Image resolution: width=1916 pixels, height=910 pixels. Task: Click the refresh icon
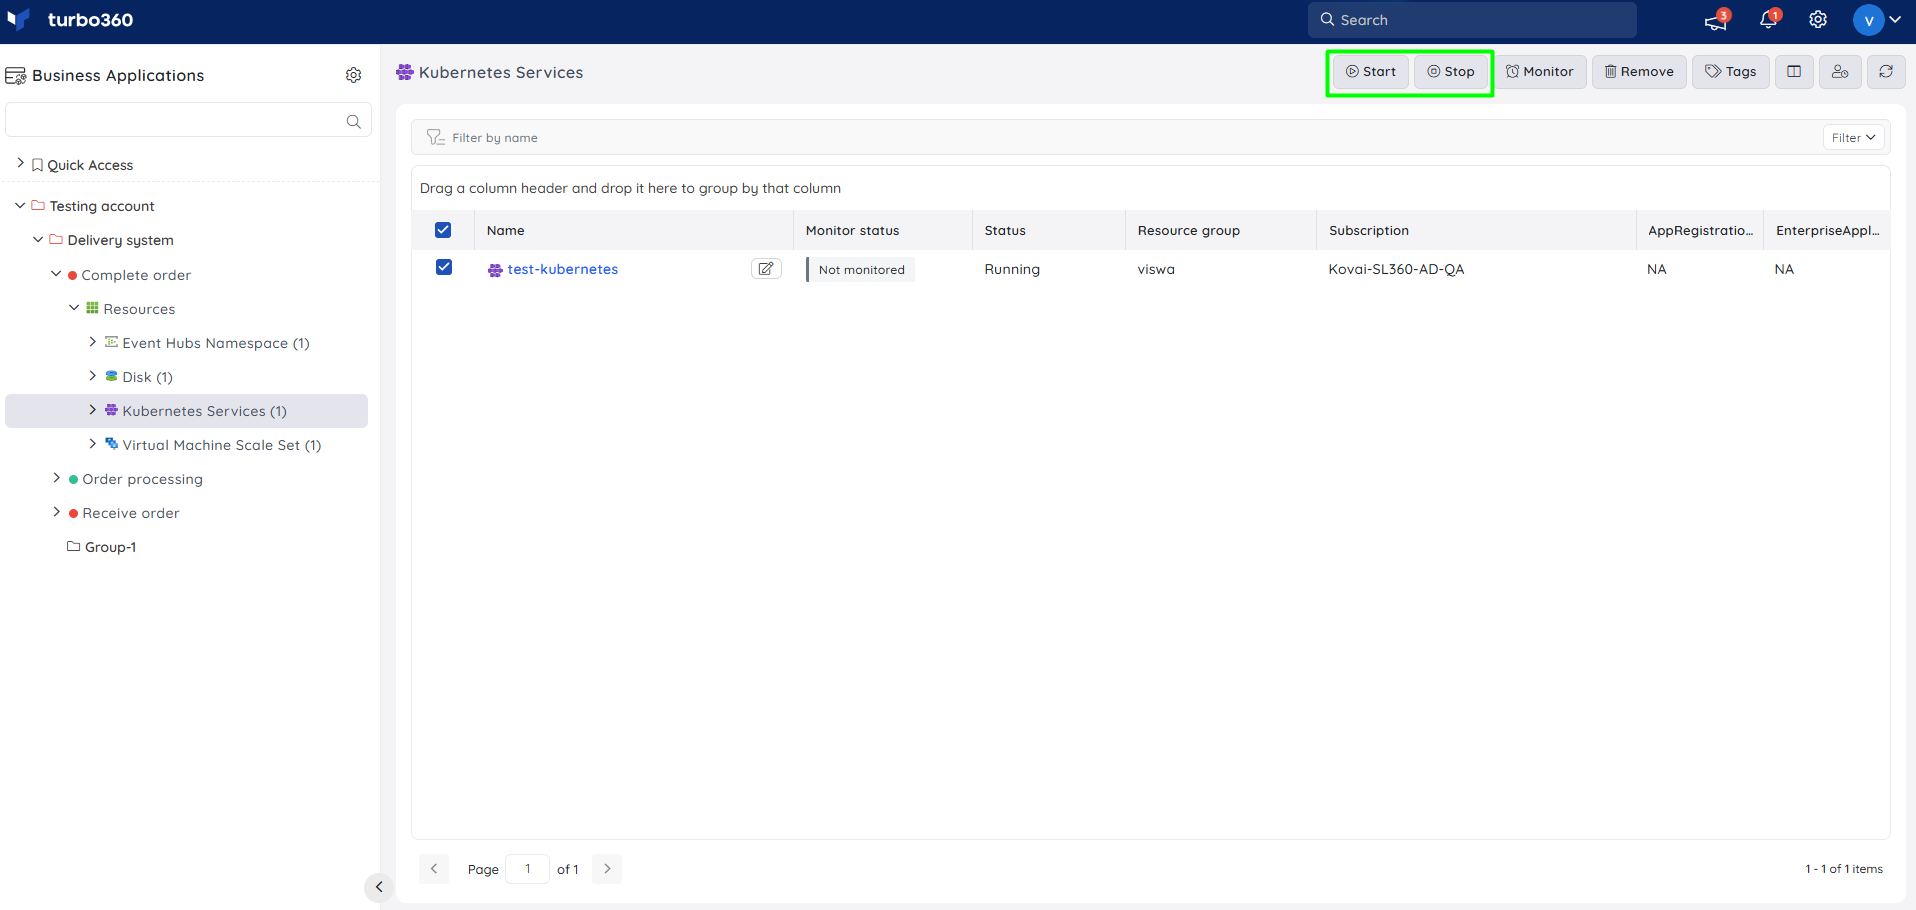1886,72
